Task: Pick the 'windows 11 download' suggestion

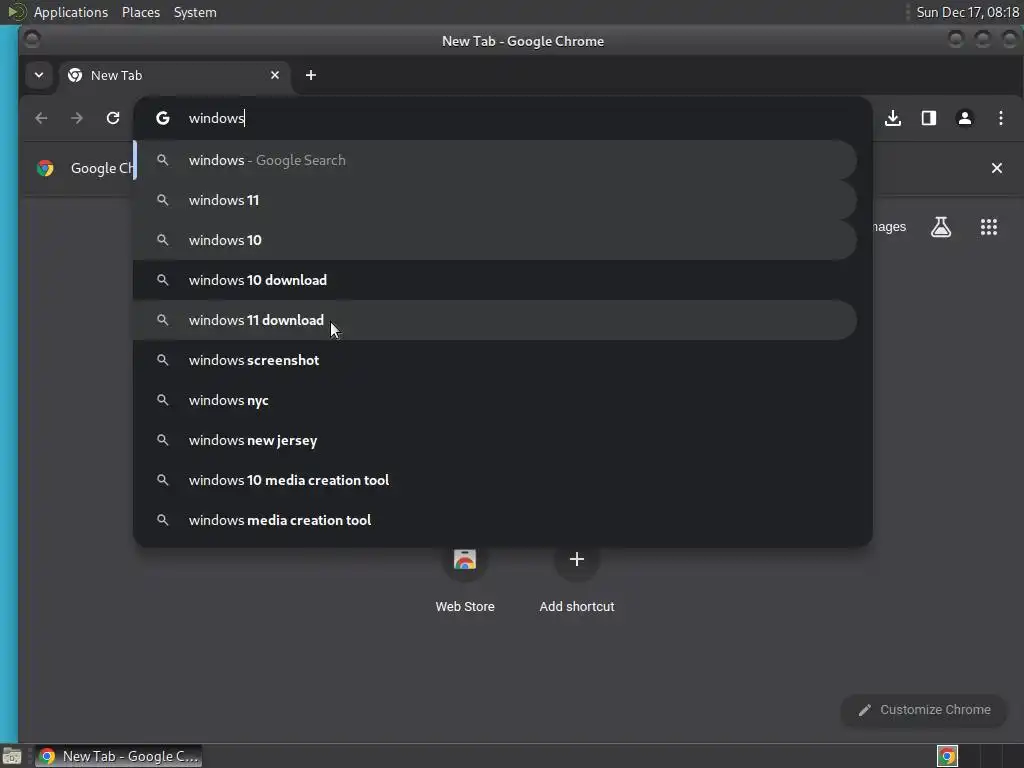Action: tap(495, 320)
